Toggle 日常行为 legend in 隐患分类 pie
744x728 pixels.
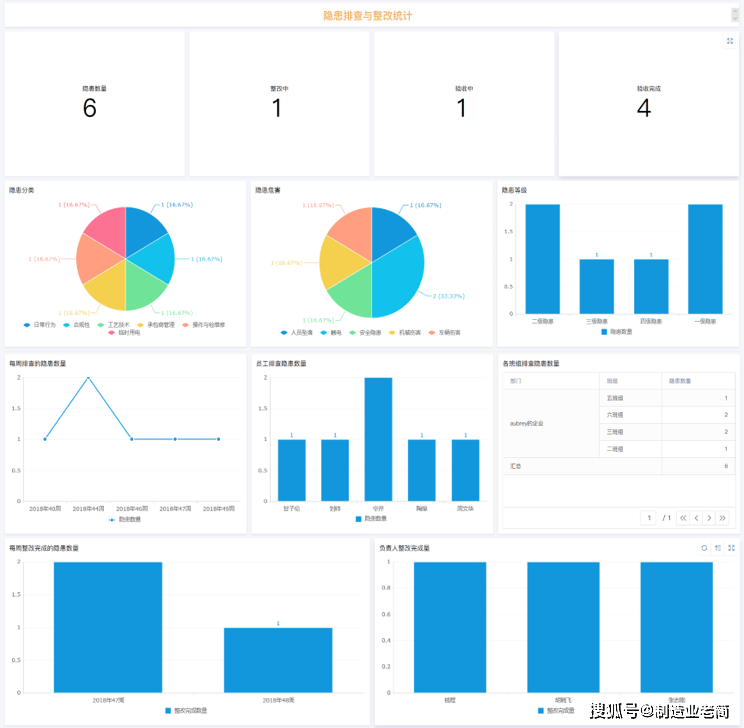(x=39, y=325)
